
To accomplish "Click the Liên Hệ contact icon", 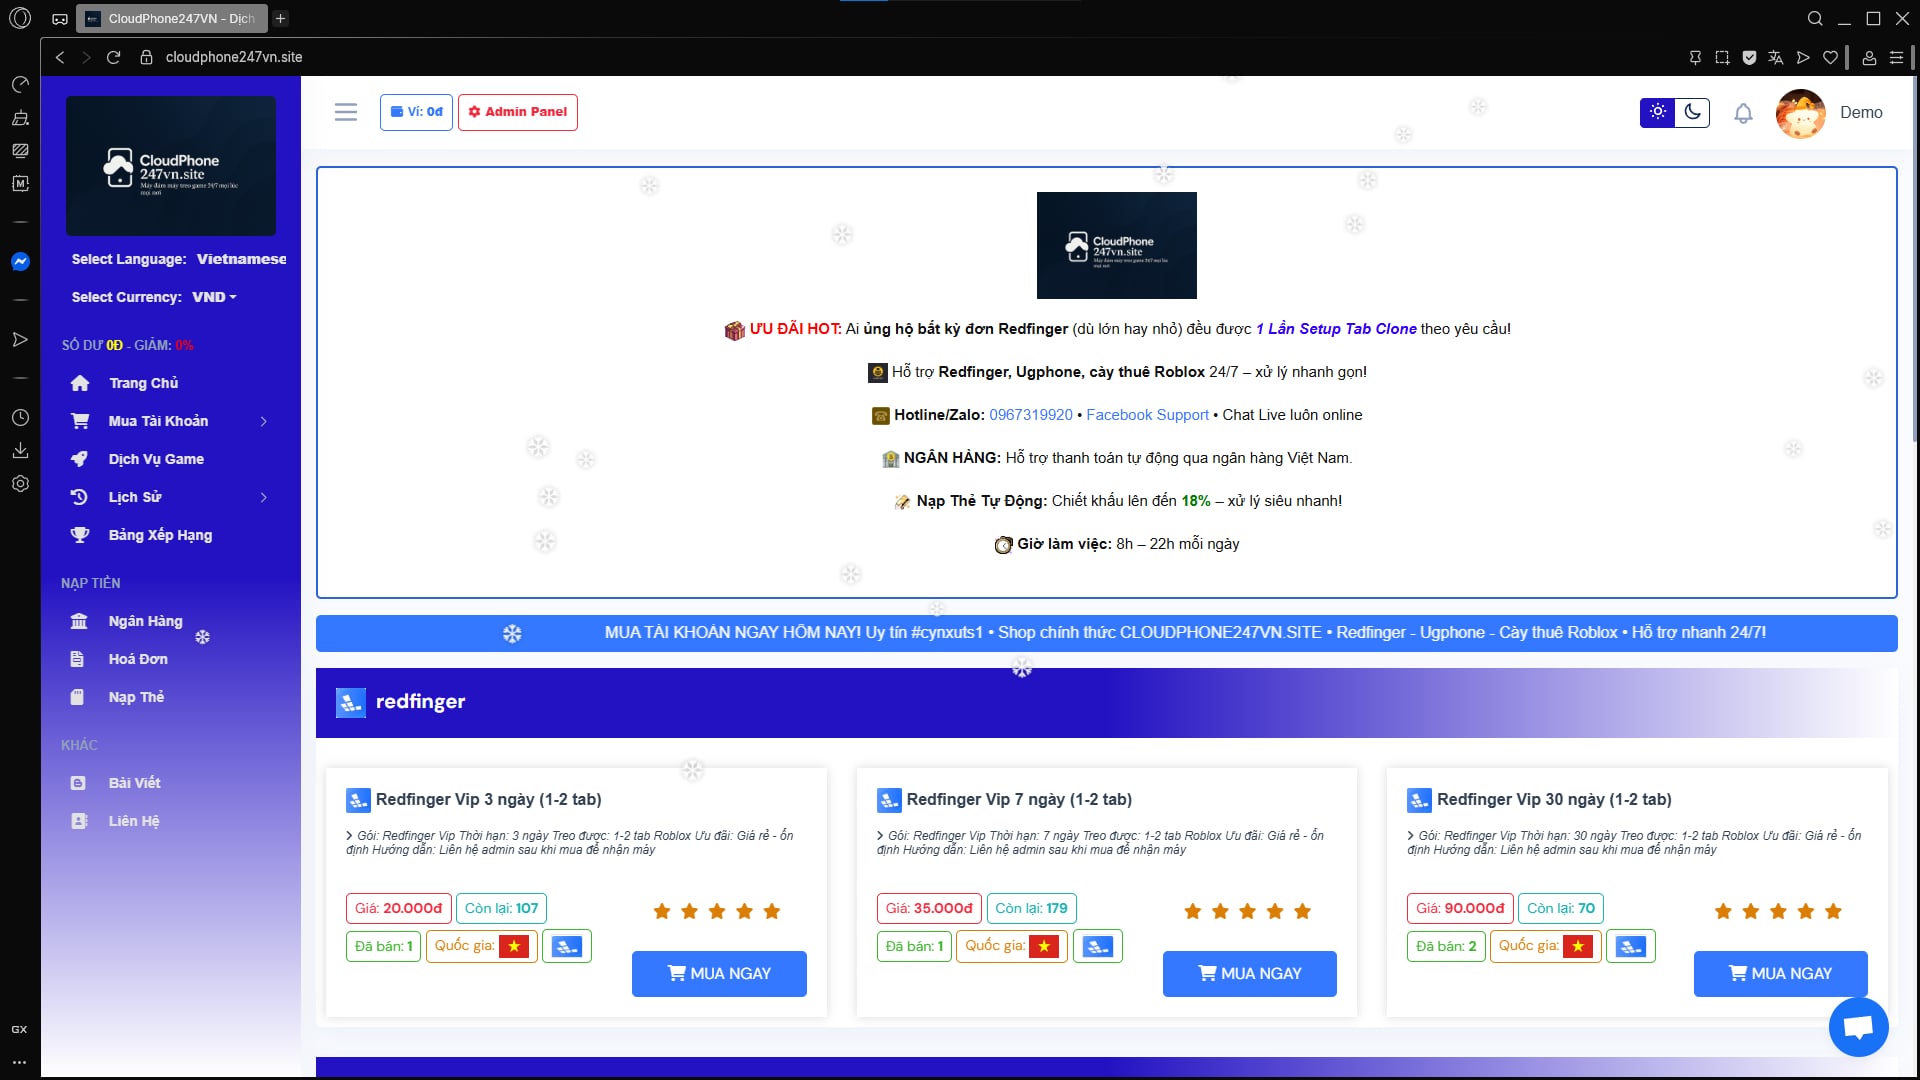I will point(78,821).
